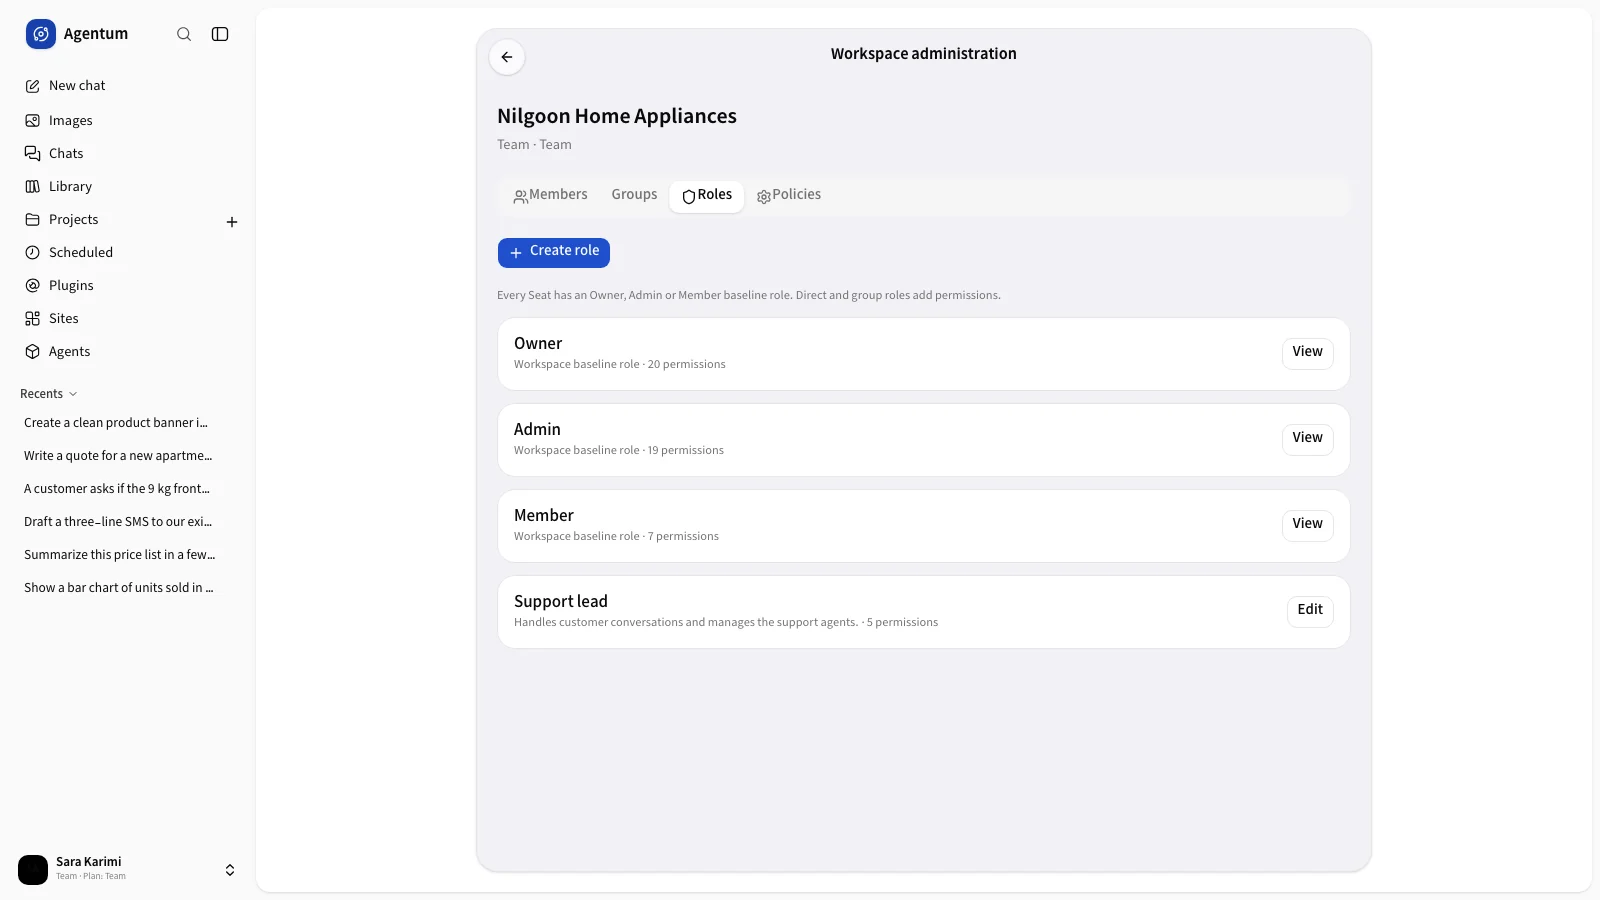Go back using the arrow button
Screen dimensions: 1600x900
pos(507,57)
